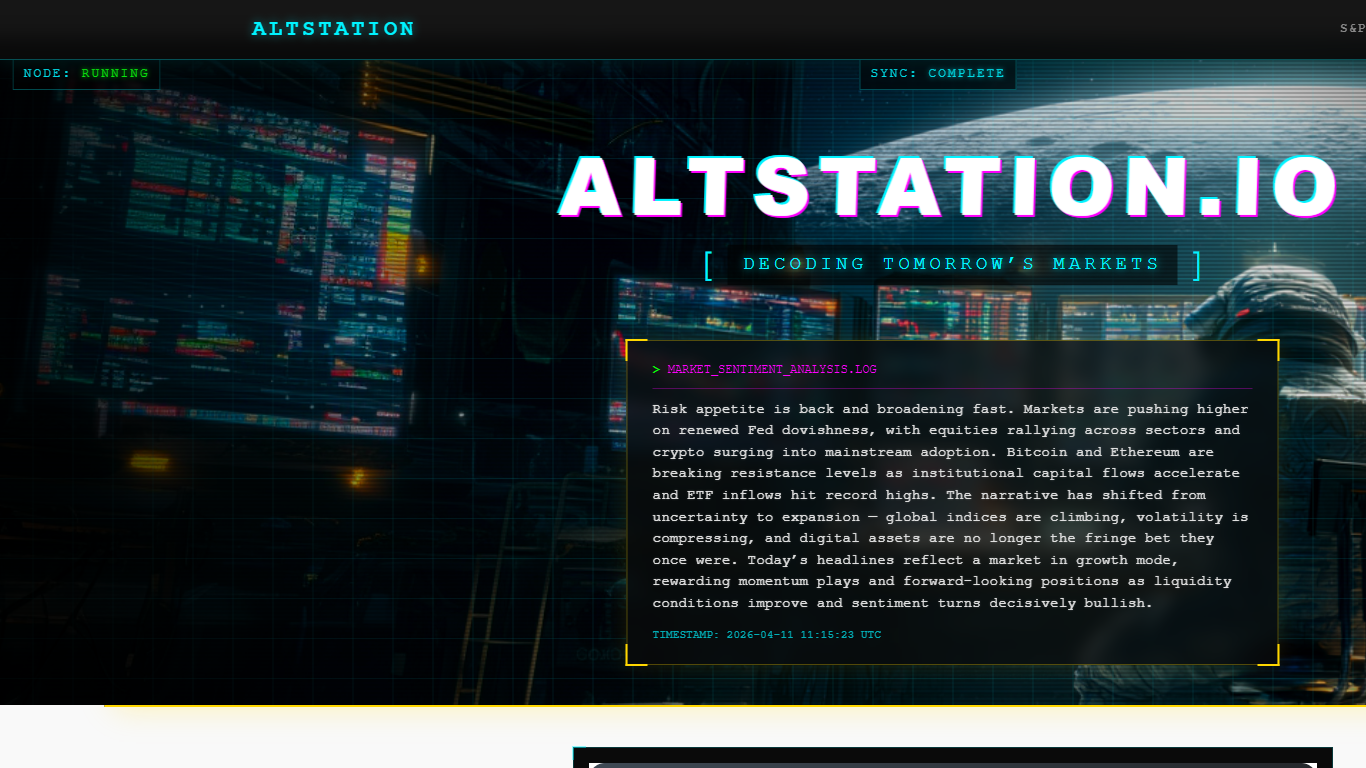
Task: Click the TIMESTAMP line in log panel
Action: coord(767,635)
